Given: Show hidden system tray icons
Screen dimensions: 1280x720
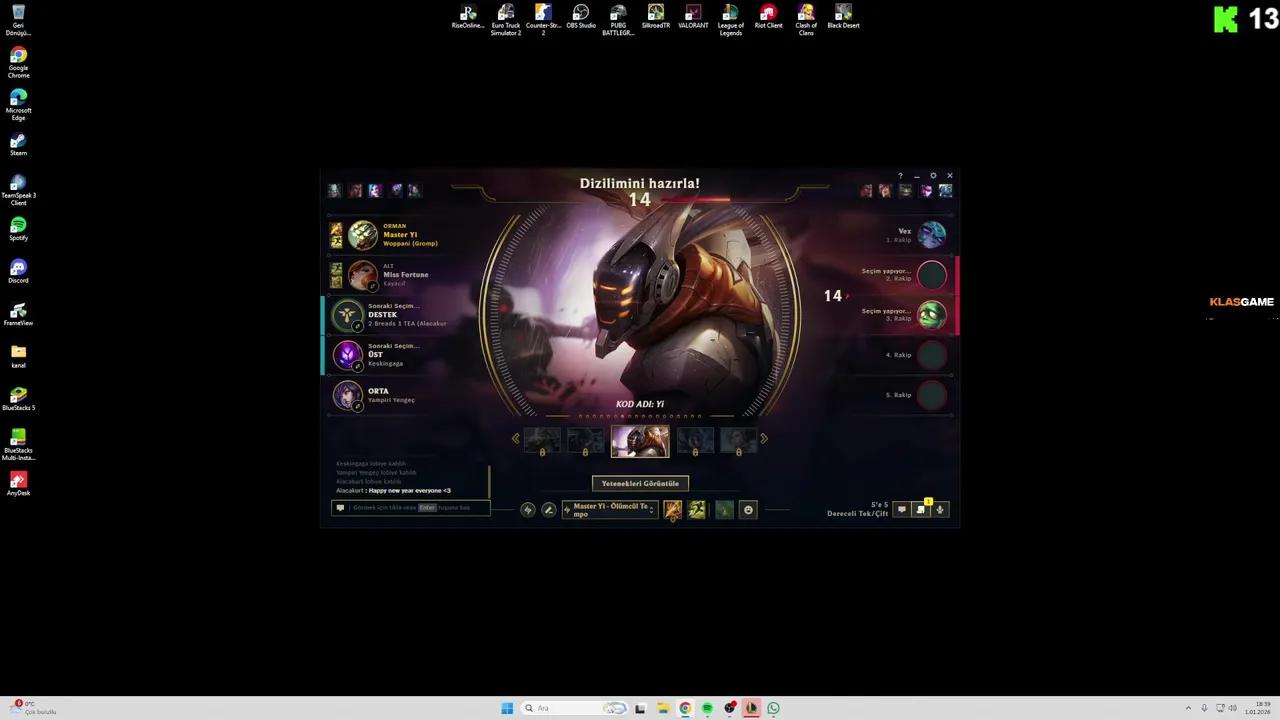Looking at the screenshot, I should click(x=1188, y=708).
